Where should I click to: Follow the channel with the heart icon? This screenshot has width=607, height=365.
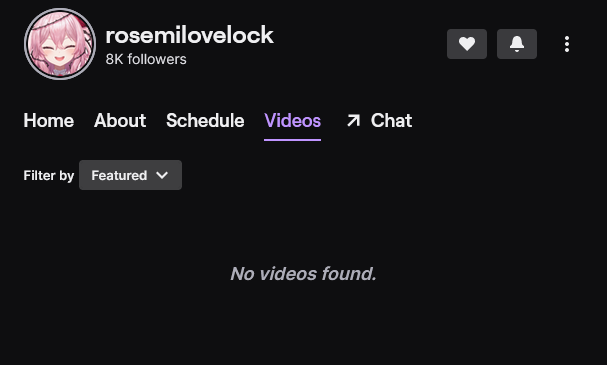[x=467, y=44]
